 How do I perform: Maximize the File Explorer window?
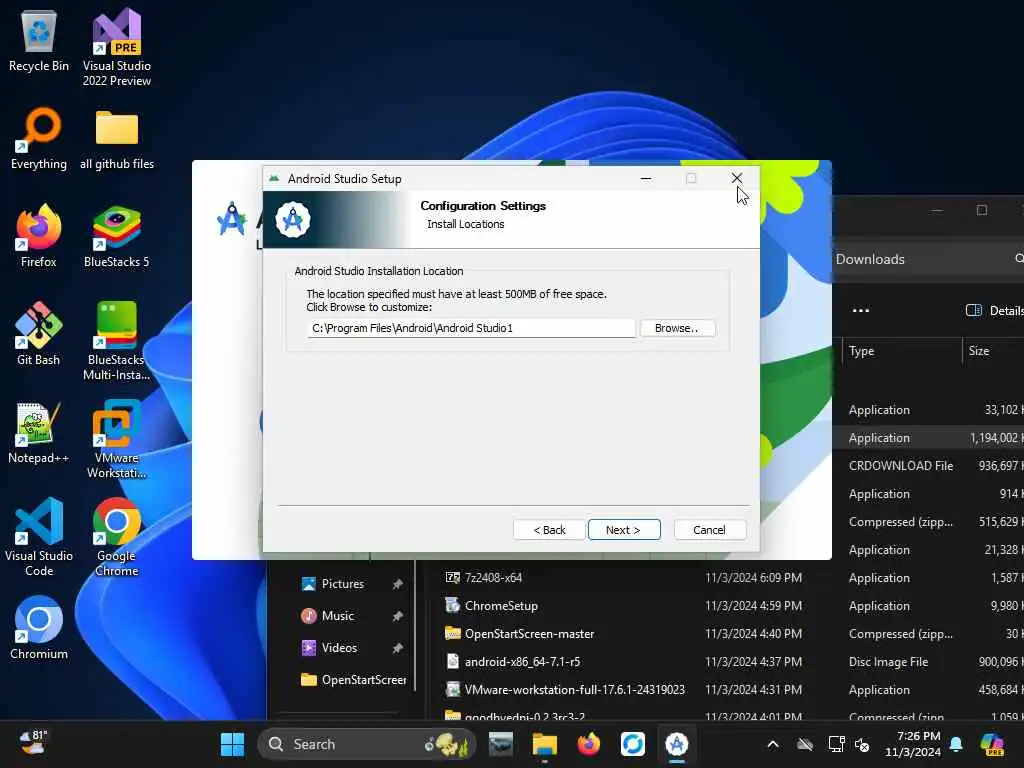[x=982, y=210]
